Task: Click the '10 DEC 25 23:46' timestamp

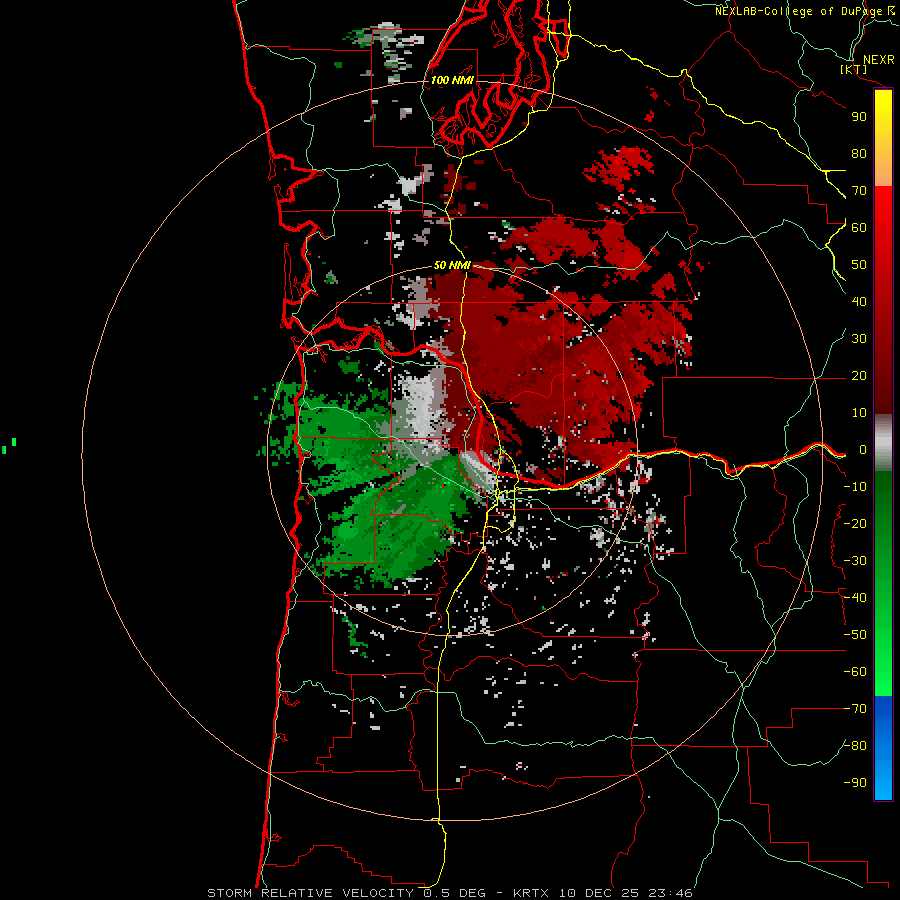Action: coord(624,893)
